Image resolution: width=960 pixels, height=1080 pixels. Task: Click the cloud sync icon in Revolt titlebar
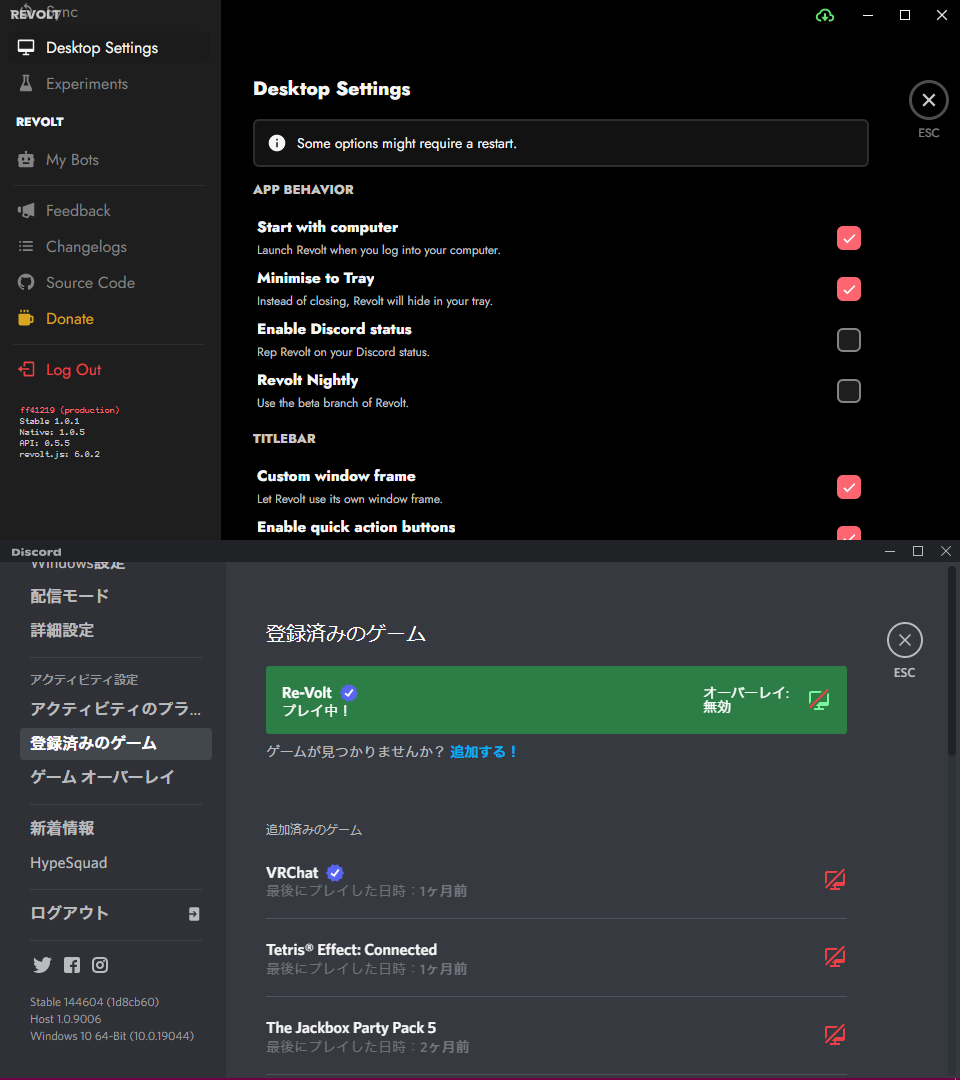point(824,15)
